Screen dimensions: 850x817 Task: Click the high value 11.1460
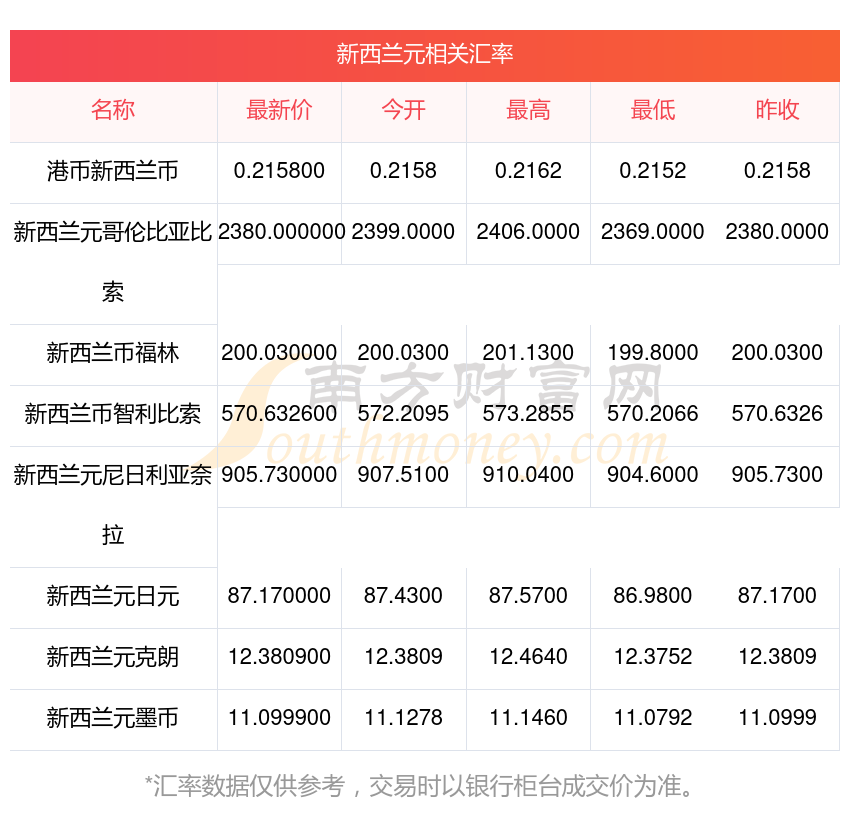point(528,718)
